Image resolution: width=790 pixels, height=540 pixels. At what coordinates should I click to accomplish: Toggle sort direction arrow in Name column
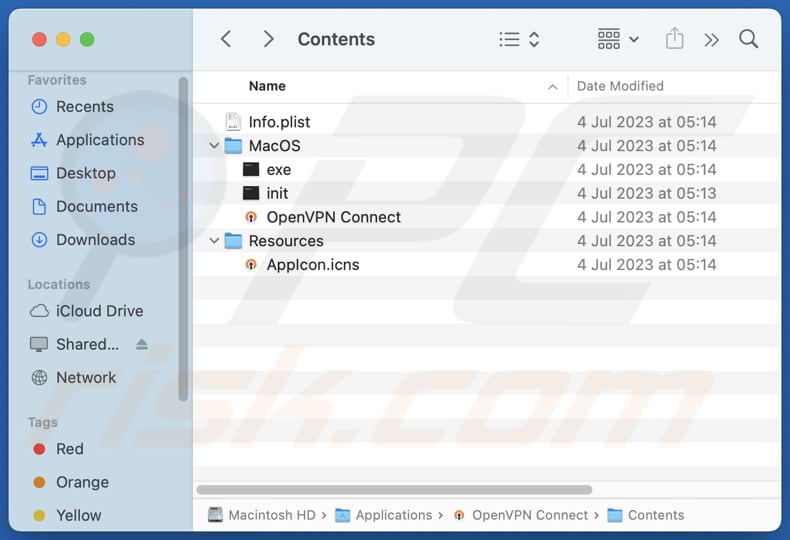[x=553, y=87]
